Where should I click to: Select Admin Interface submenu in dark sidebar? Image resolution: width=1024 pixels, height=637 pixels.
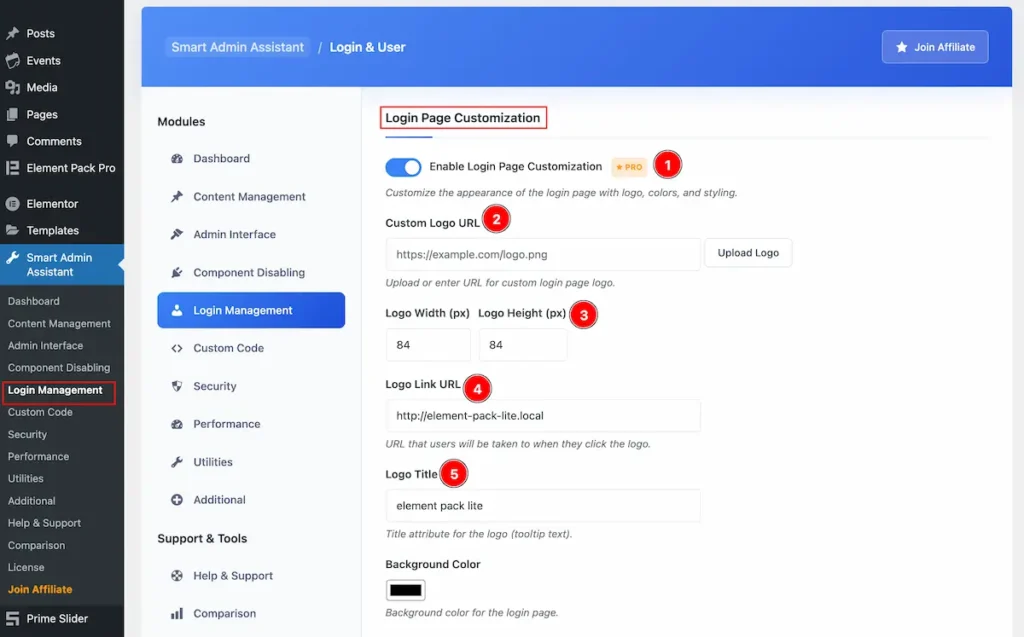click(x=45, y=346)
